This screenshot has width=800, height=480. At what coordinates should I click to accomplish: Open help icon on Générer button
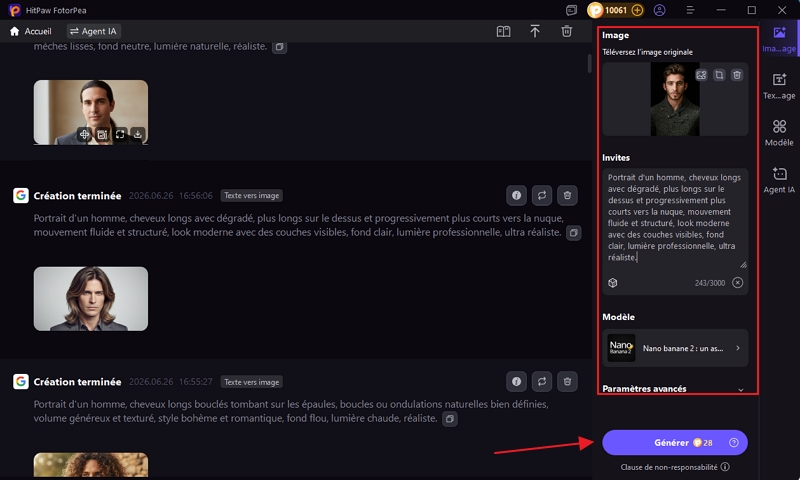(x=733, y=442)
